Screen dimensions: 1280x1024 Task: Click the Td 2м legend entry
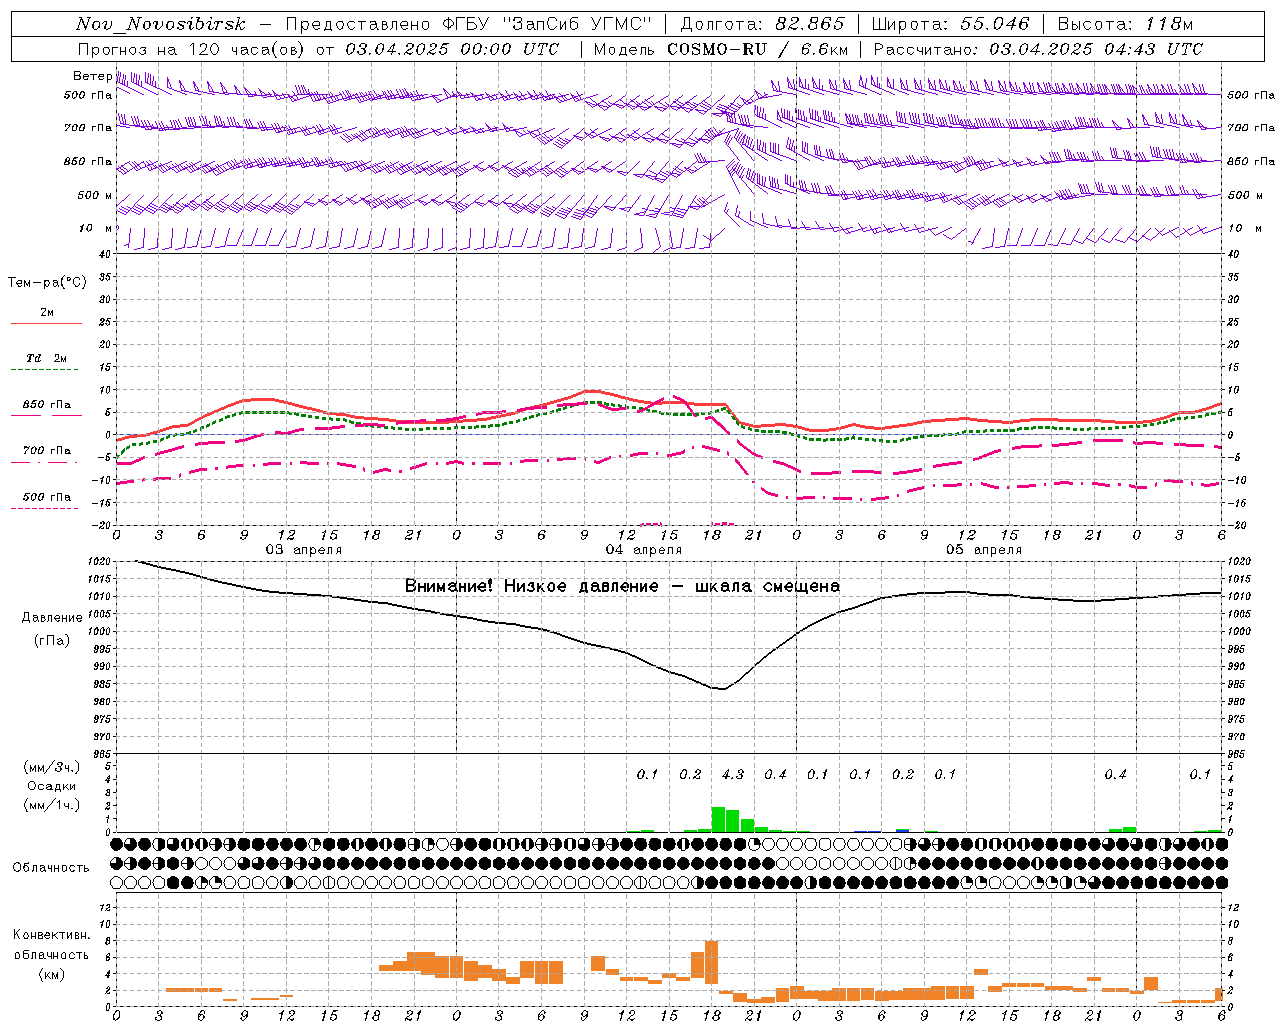(46, 357)
